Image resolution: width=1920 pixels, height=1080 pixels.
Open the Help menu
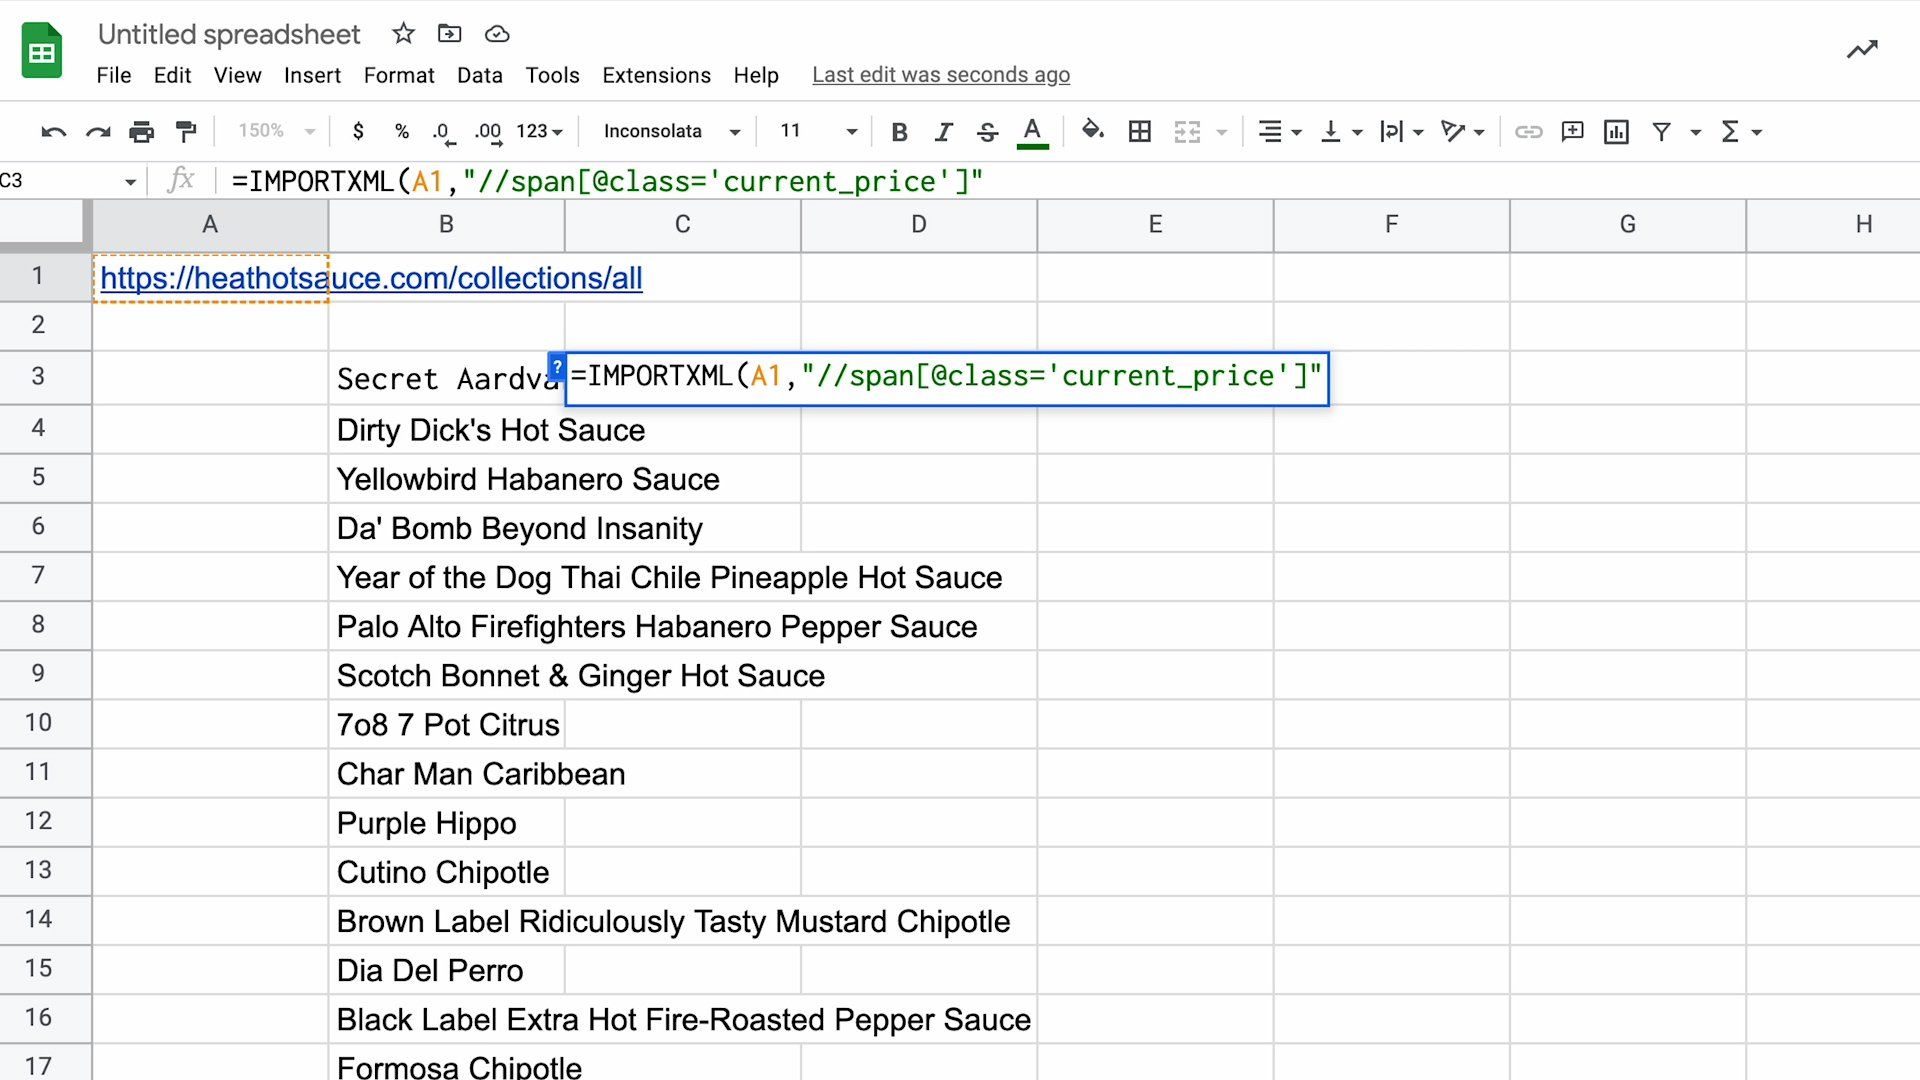click(756, 75)
